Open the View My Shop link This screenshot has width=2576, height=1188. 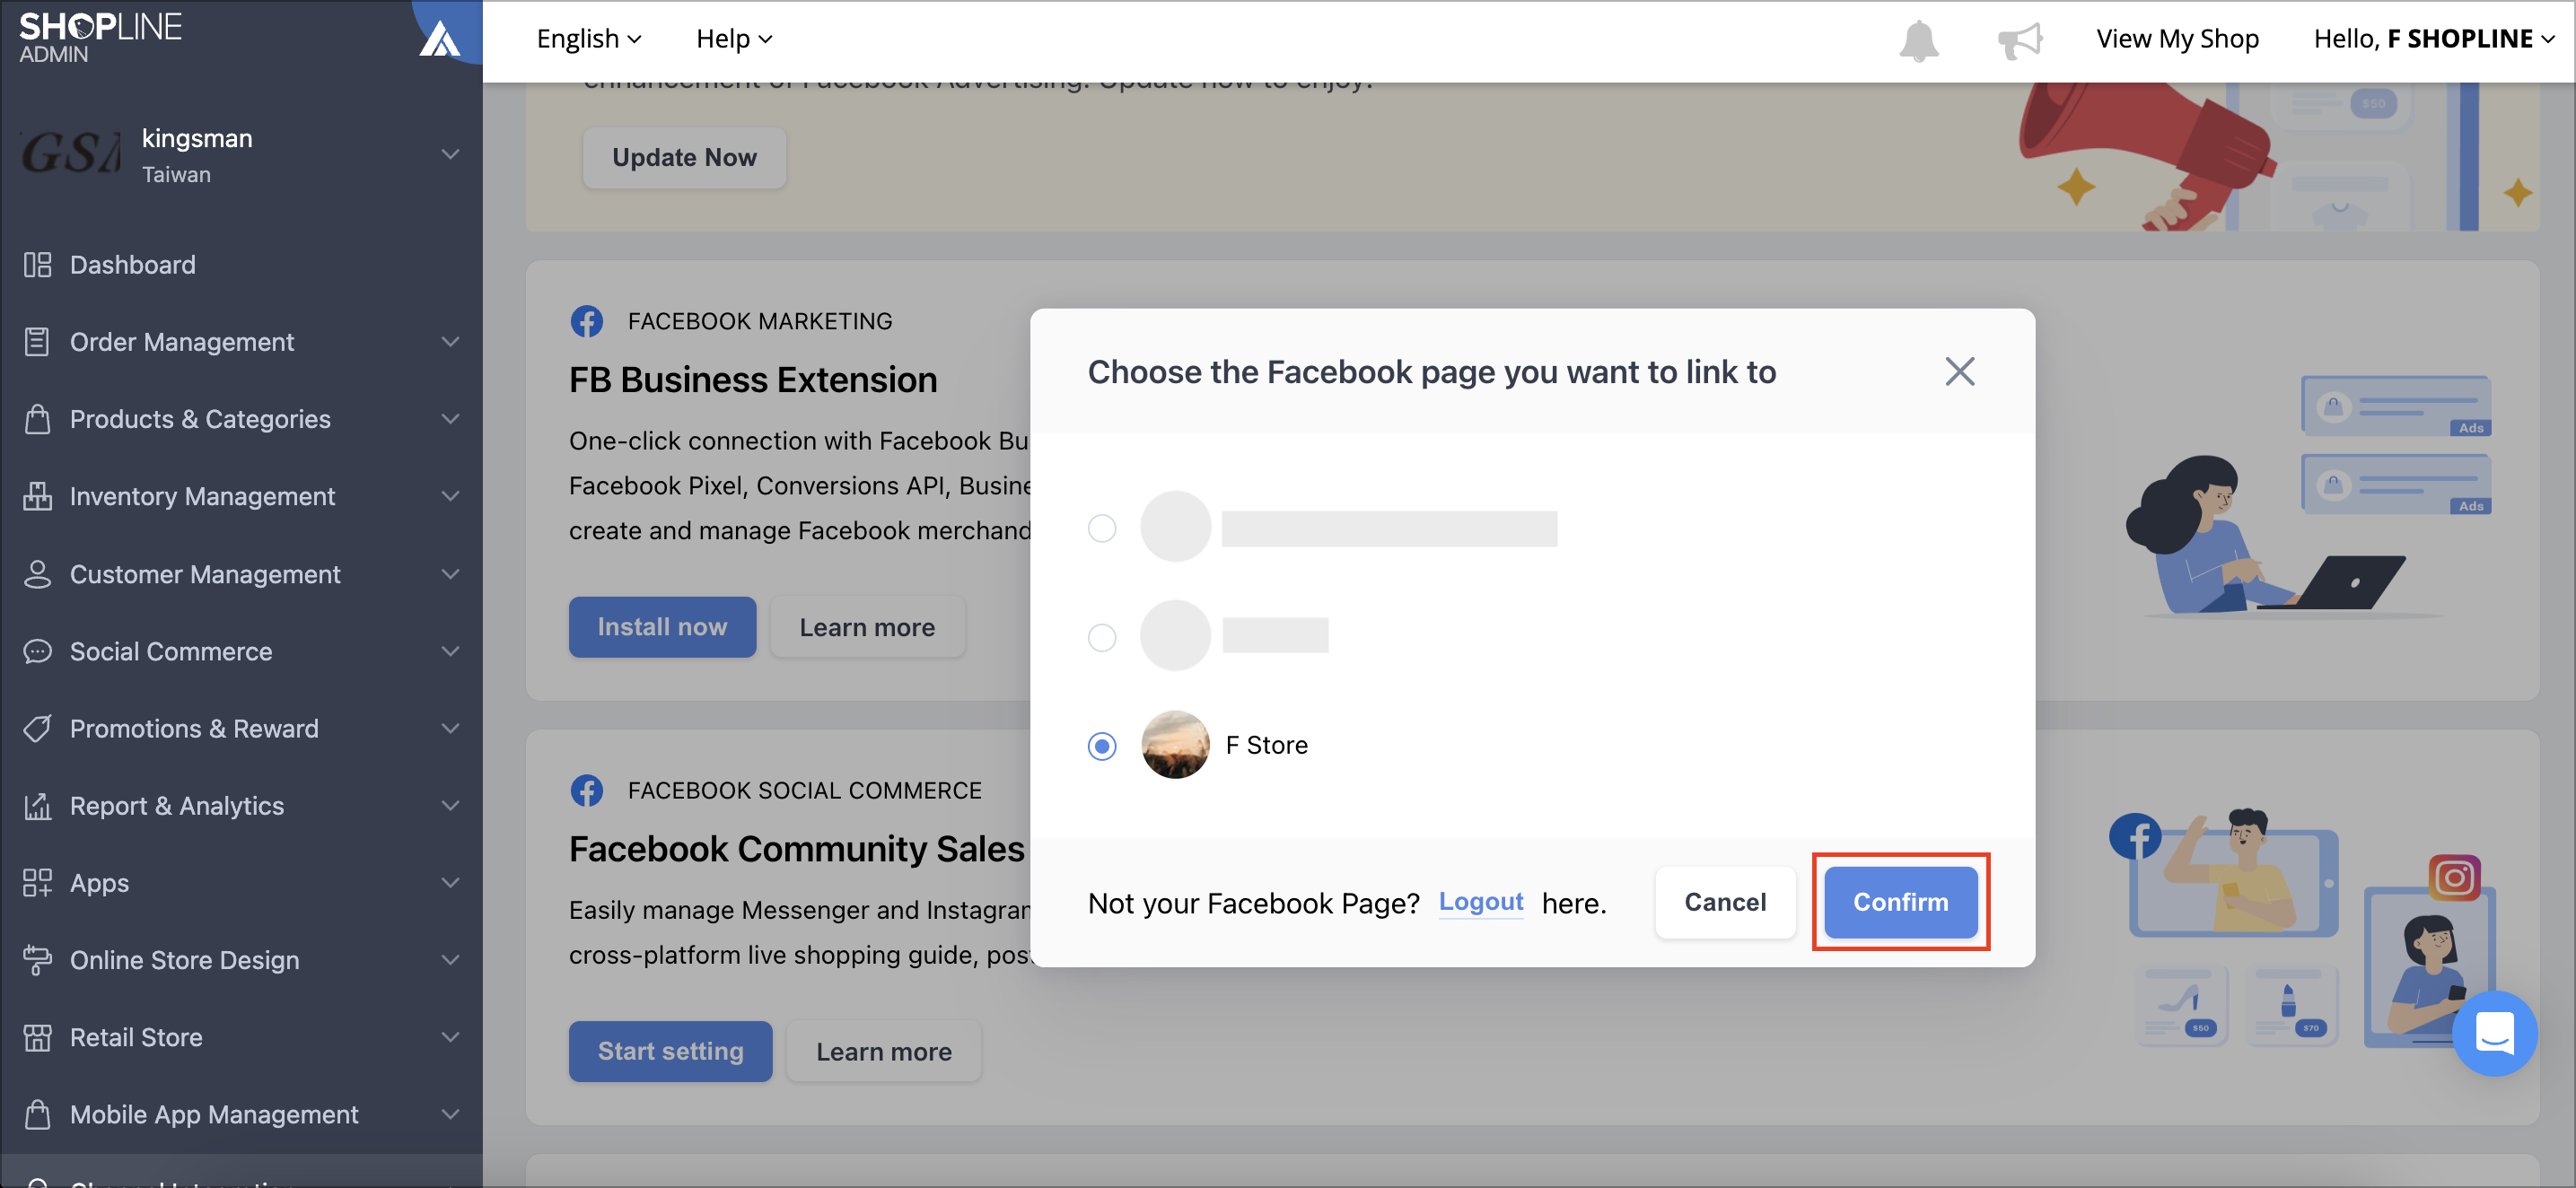click(2177, 39)
